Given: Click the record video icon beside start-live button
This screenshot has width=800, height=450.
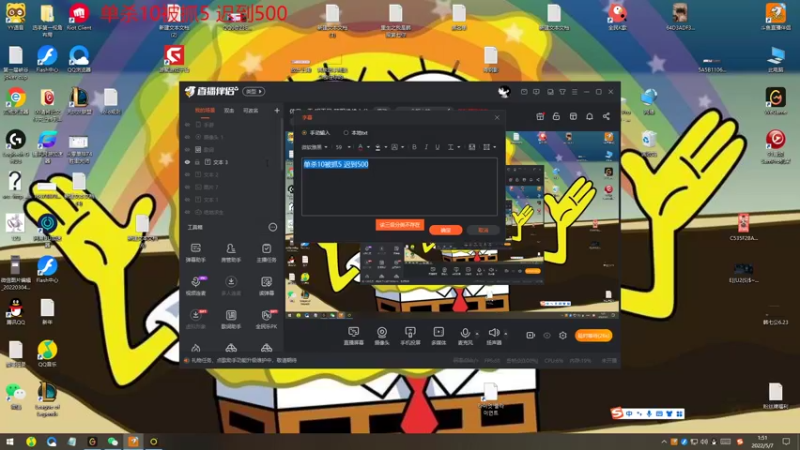Looking at the screenshot, I should tap(530, 335).
